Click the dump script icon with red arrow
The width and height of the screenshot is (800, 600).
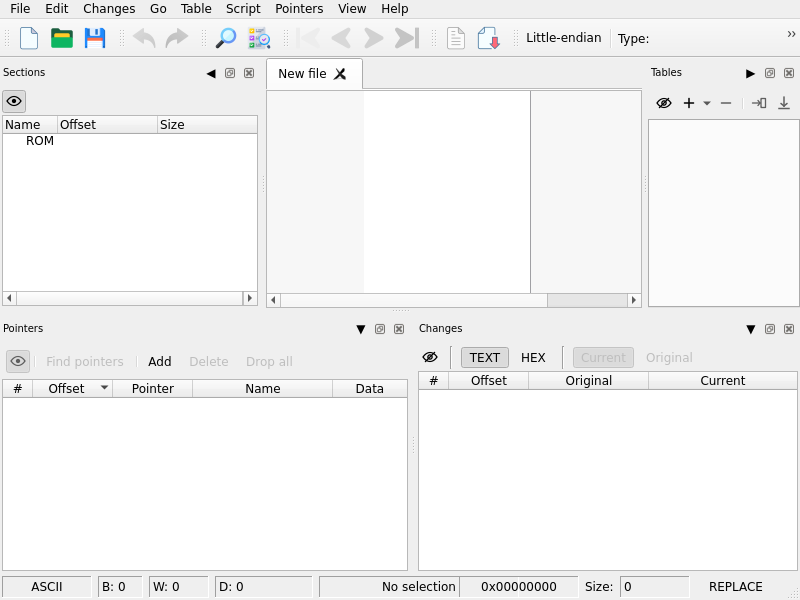488,38
